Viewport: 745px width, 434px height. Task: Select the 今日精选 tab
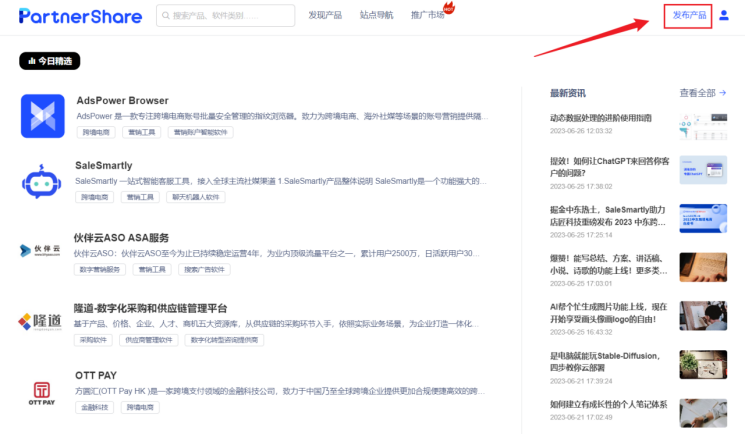pyautogui.click(x=49, y=61)
